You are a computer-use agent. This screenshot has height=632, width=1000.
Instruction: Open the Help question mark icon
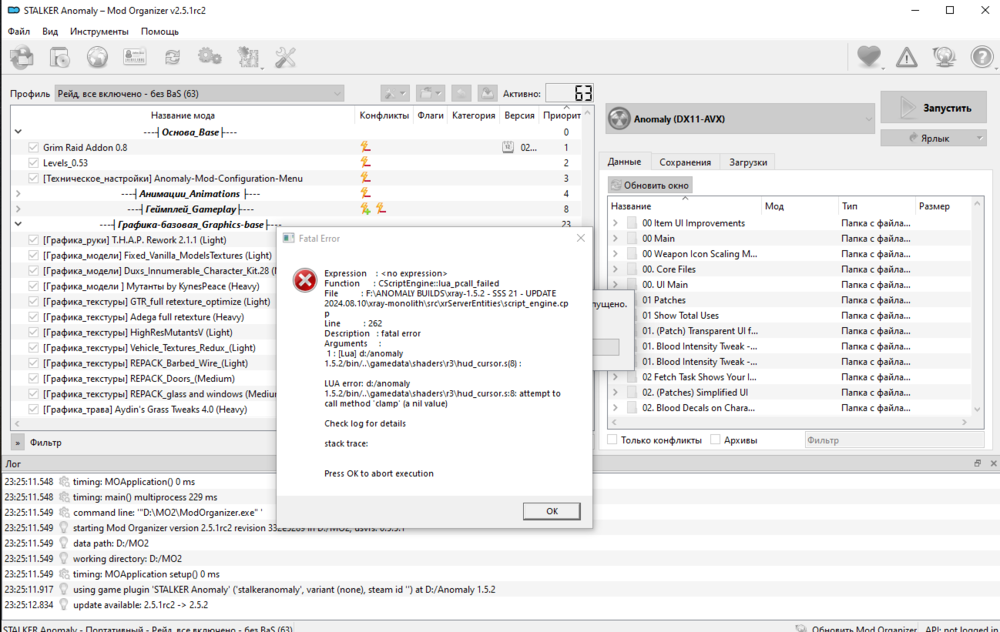coord(981,57)
